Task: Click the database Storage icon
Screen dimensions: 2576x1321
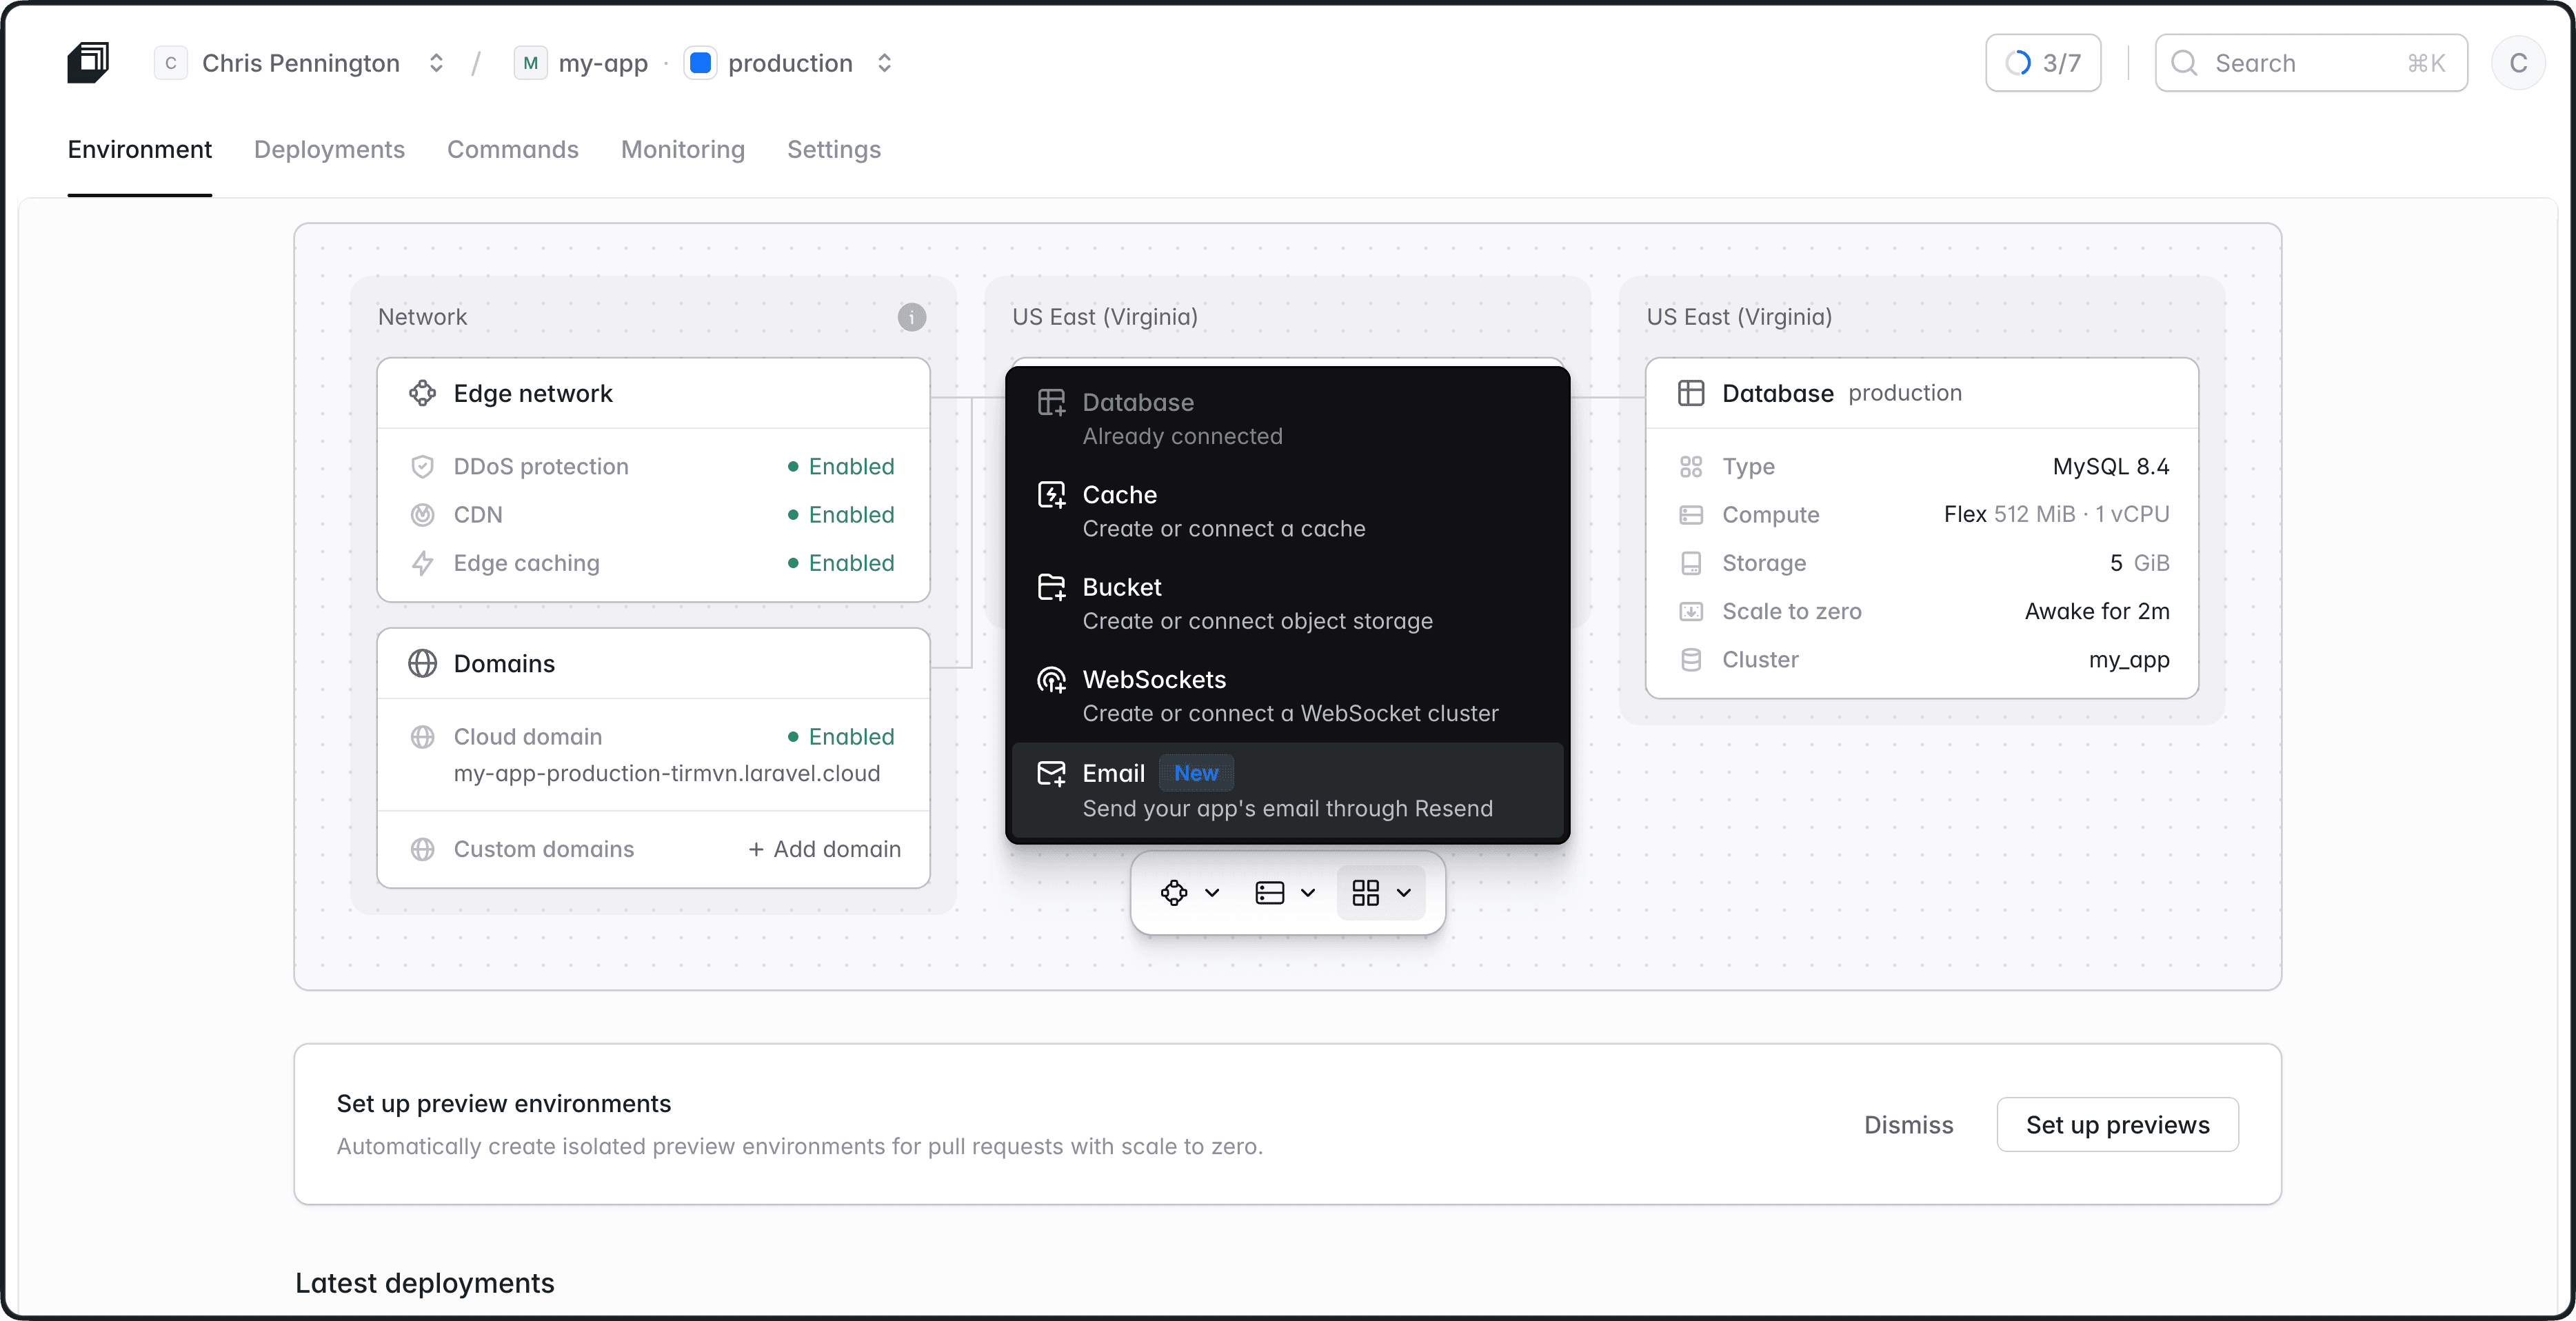Action: tap(1690, 563)
